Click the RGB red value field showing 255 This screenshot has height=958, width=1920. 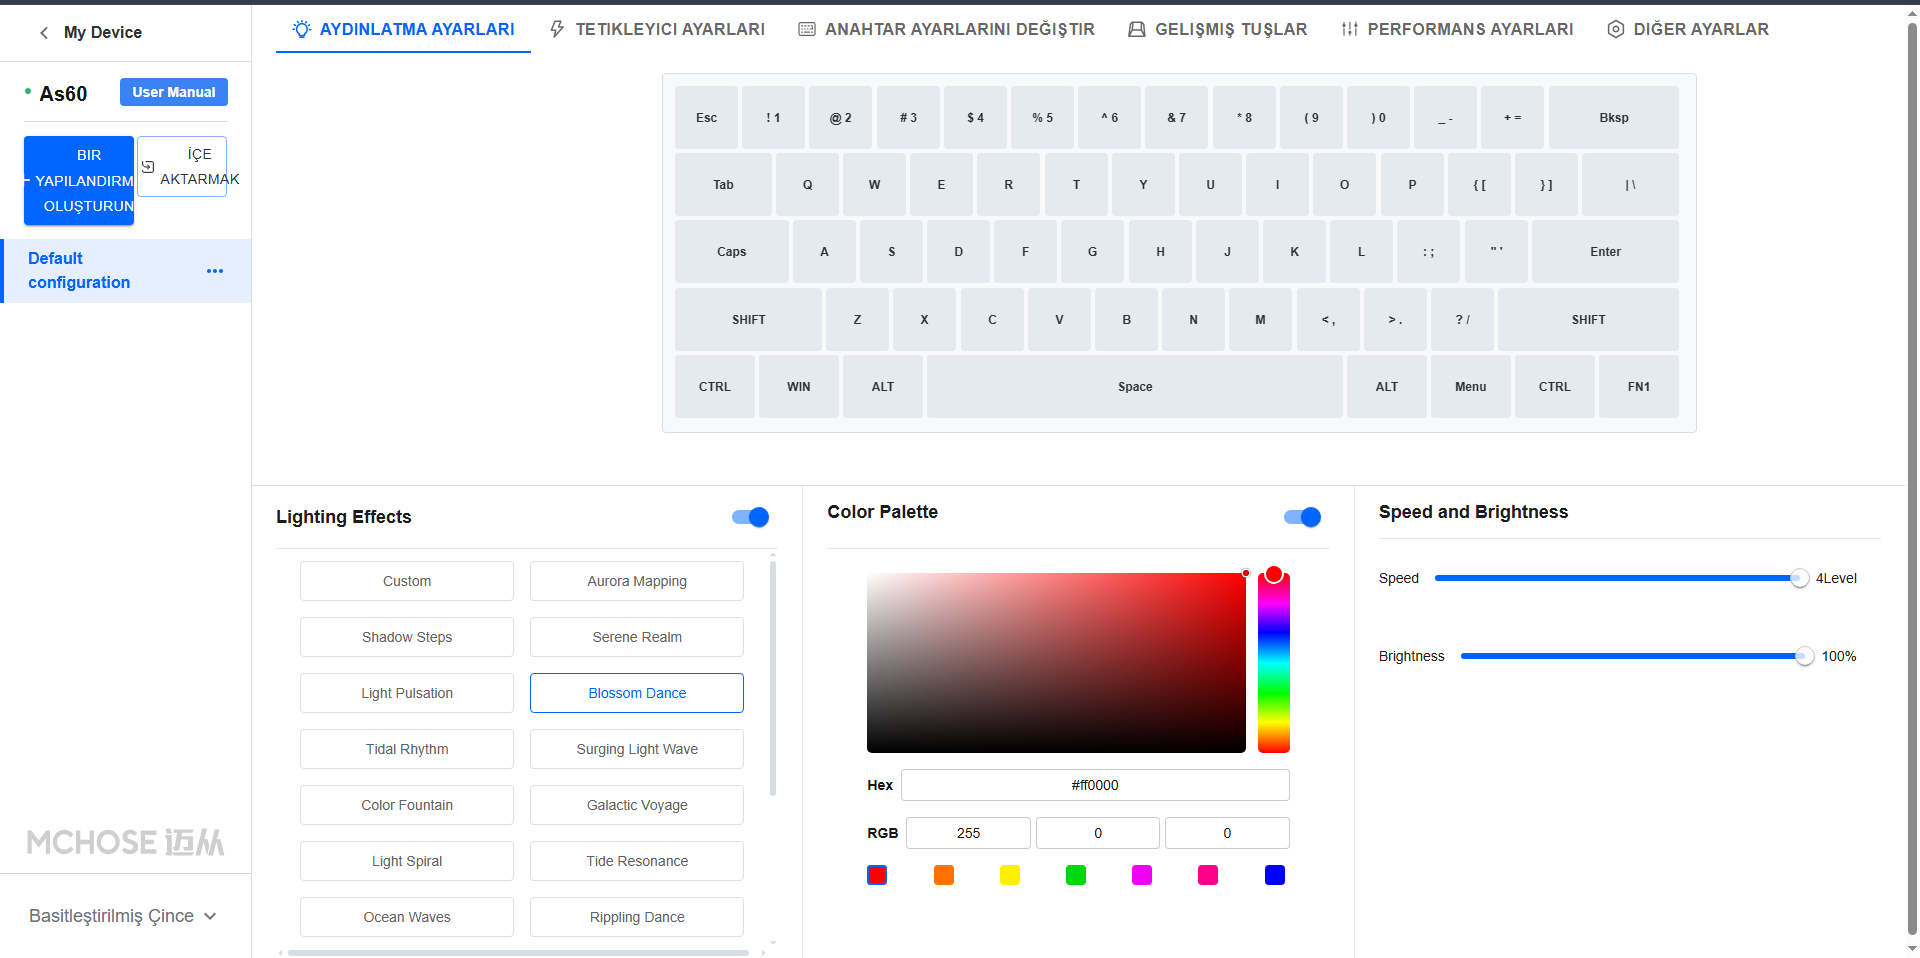(x=968, y=833)
